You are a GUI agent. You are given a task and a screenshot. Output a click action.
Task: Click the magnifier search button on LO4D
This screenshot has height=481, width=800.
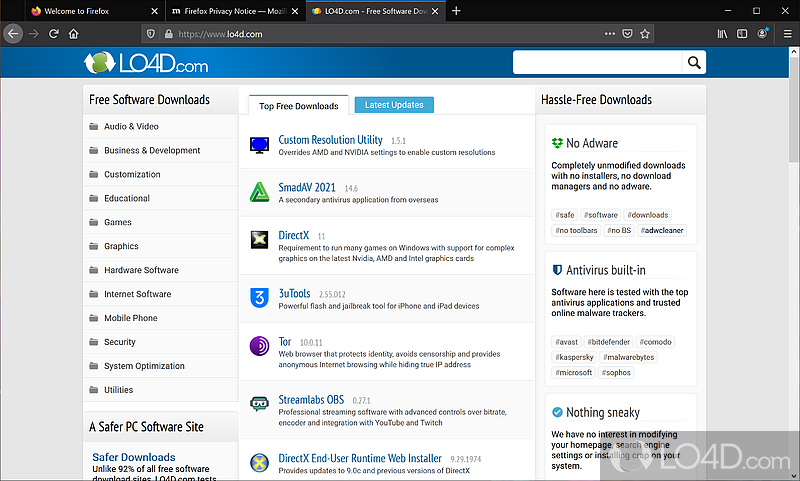(693, 63)
